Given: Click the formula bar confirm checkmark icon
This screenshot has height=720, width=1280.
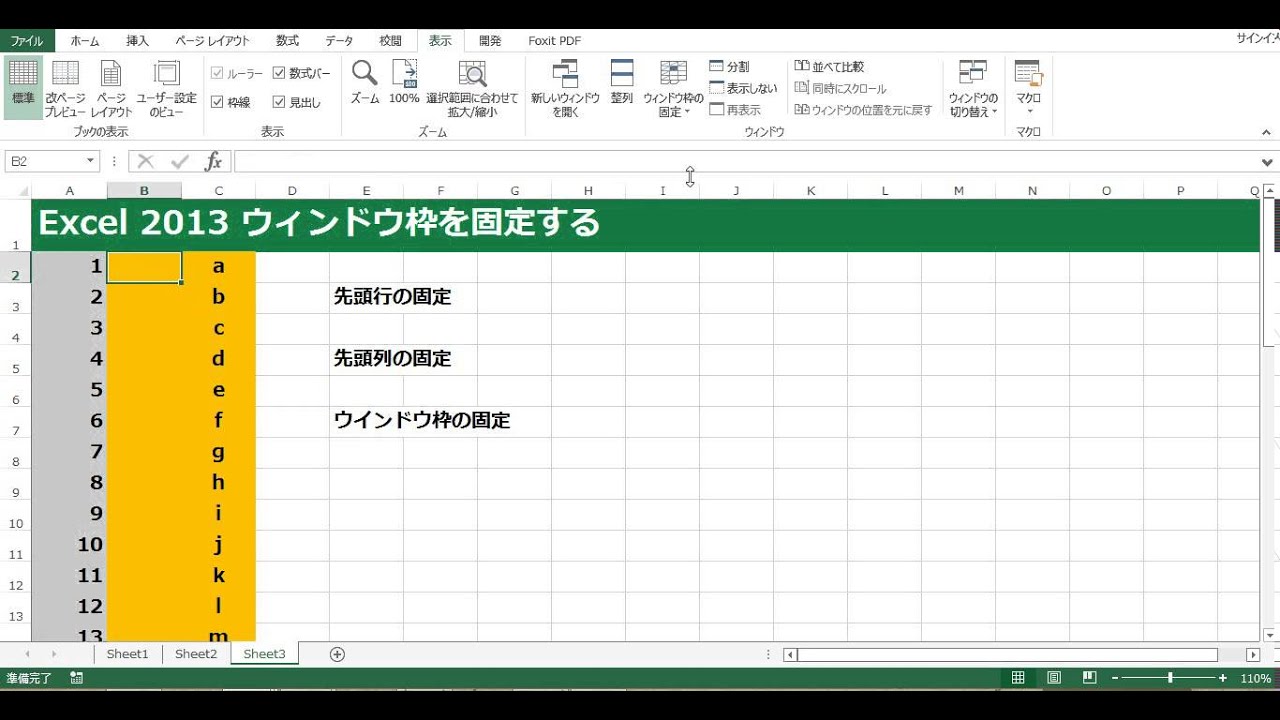Looking at the screenshot, I should (180, 161).
